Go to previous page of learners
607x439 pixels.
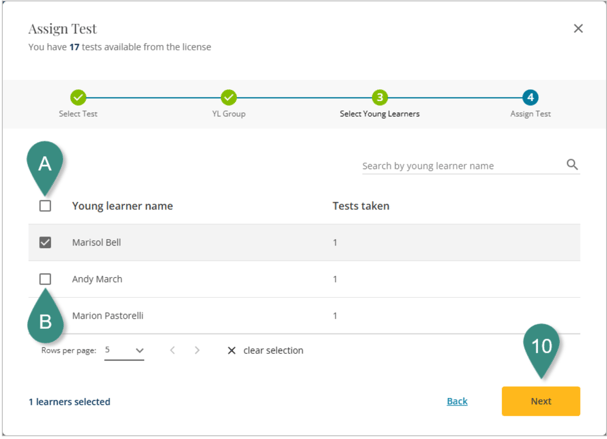coord(172,351)
